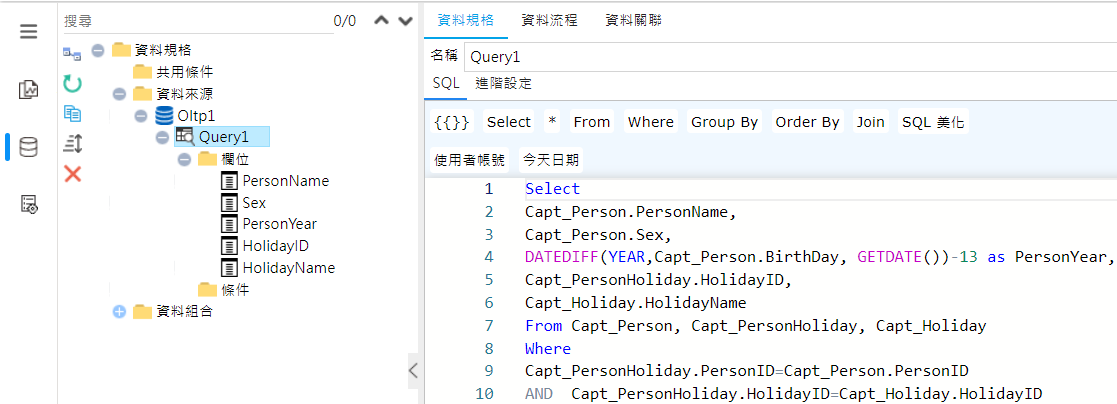Open the data settings sidebar icon

pyautogui.click(x=28, y=204)
